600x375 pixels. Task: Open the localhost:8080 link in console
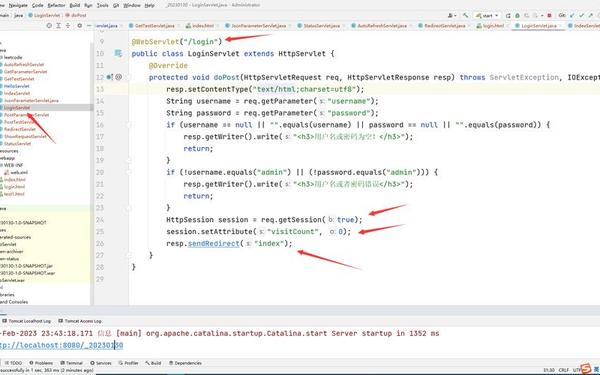61,345
